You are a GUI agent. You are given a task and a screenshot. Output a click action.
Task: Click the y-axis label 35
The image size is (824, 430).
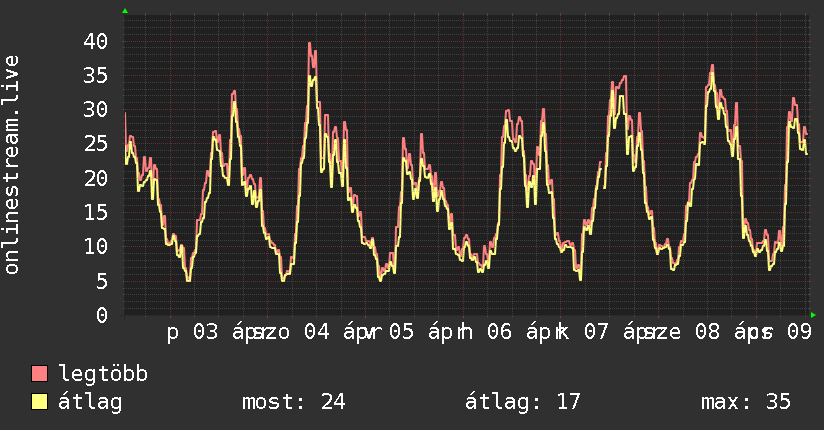click(96, 75)
